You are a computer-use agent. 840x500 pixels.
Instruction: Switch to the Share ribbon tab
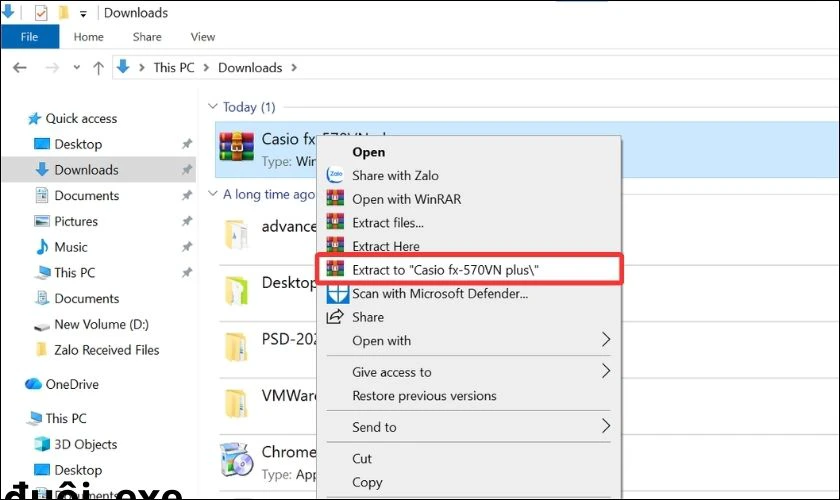[x=147, y=37]
